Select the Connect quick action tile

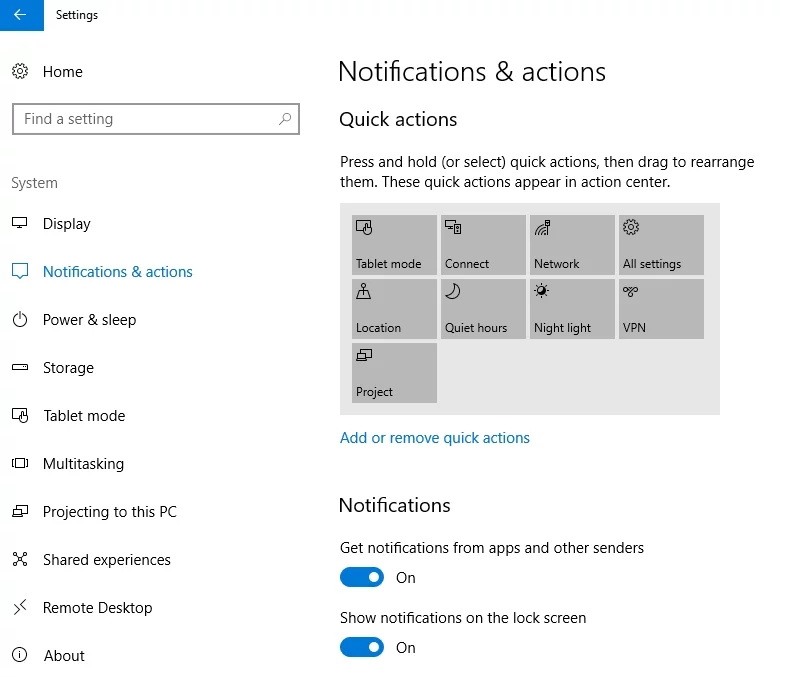tap(483, 245)
